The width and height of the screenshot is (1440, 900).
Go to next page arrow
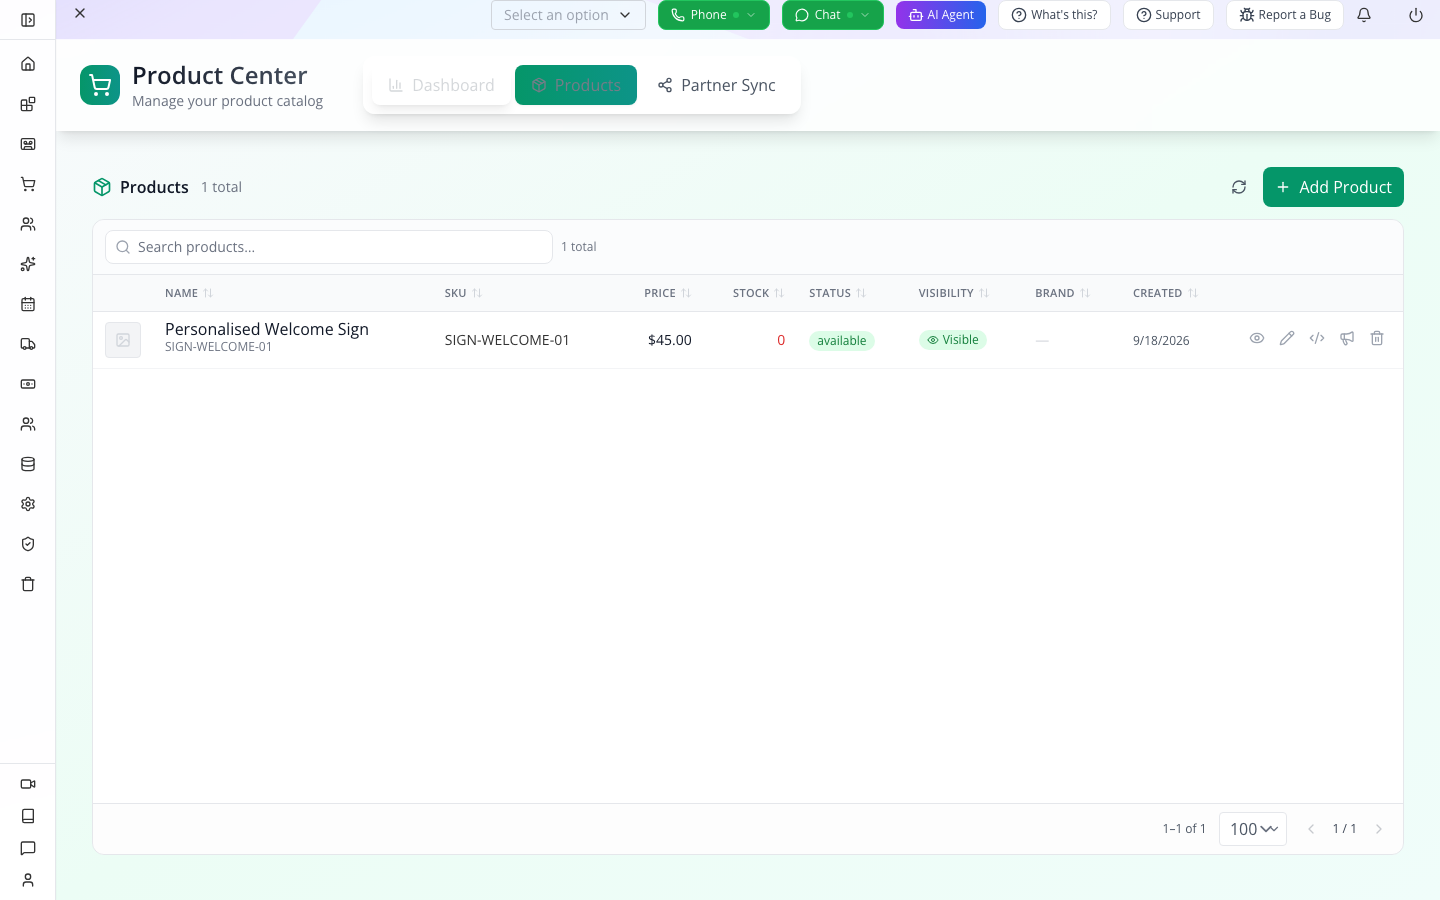click(1379, 829)
